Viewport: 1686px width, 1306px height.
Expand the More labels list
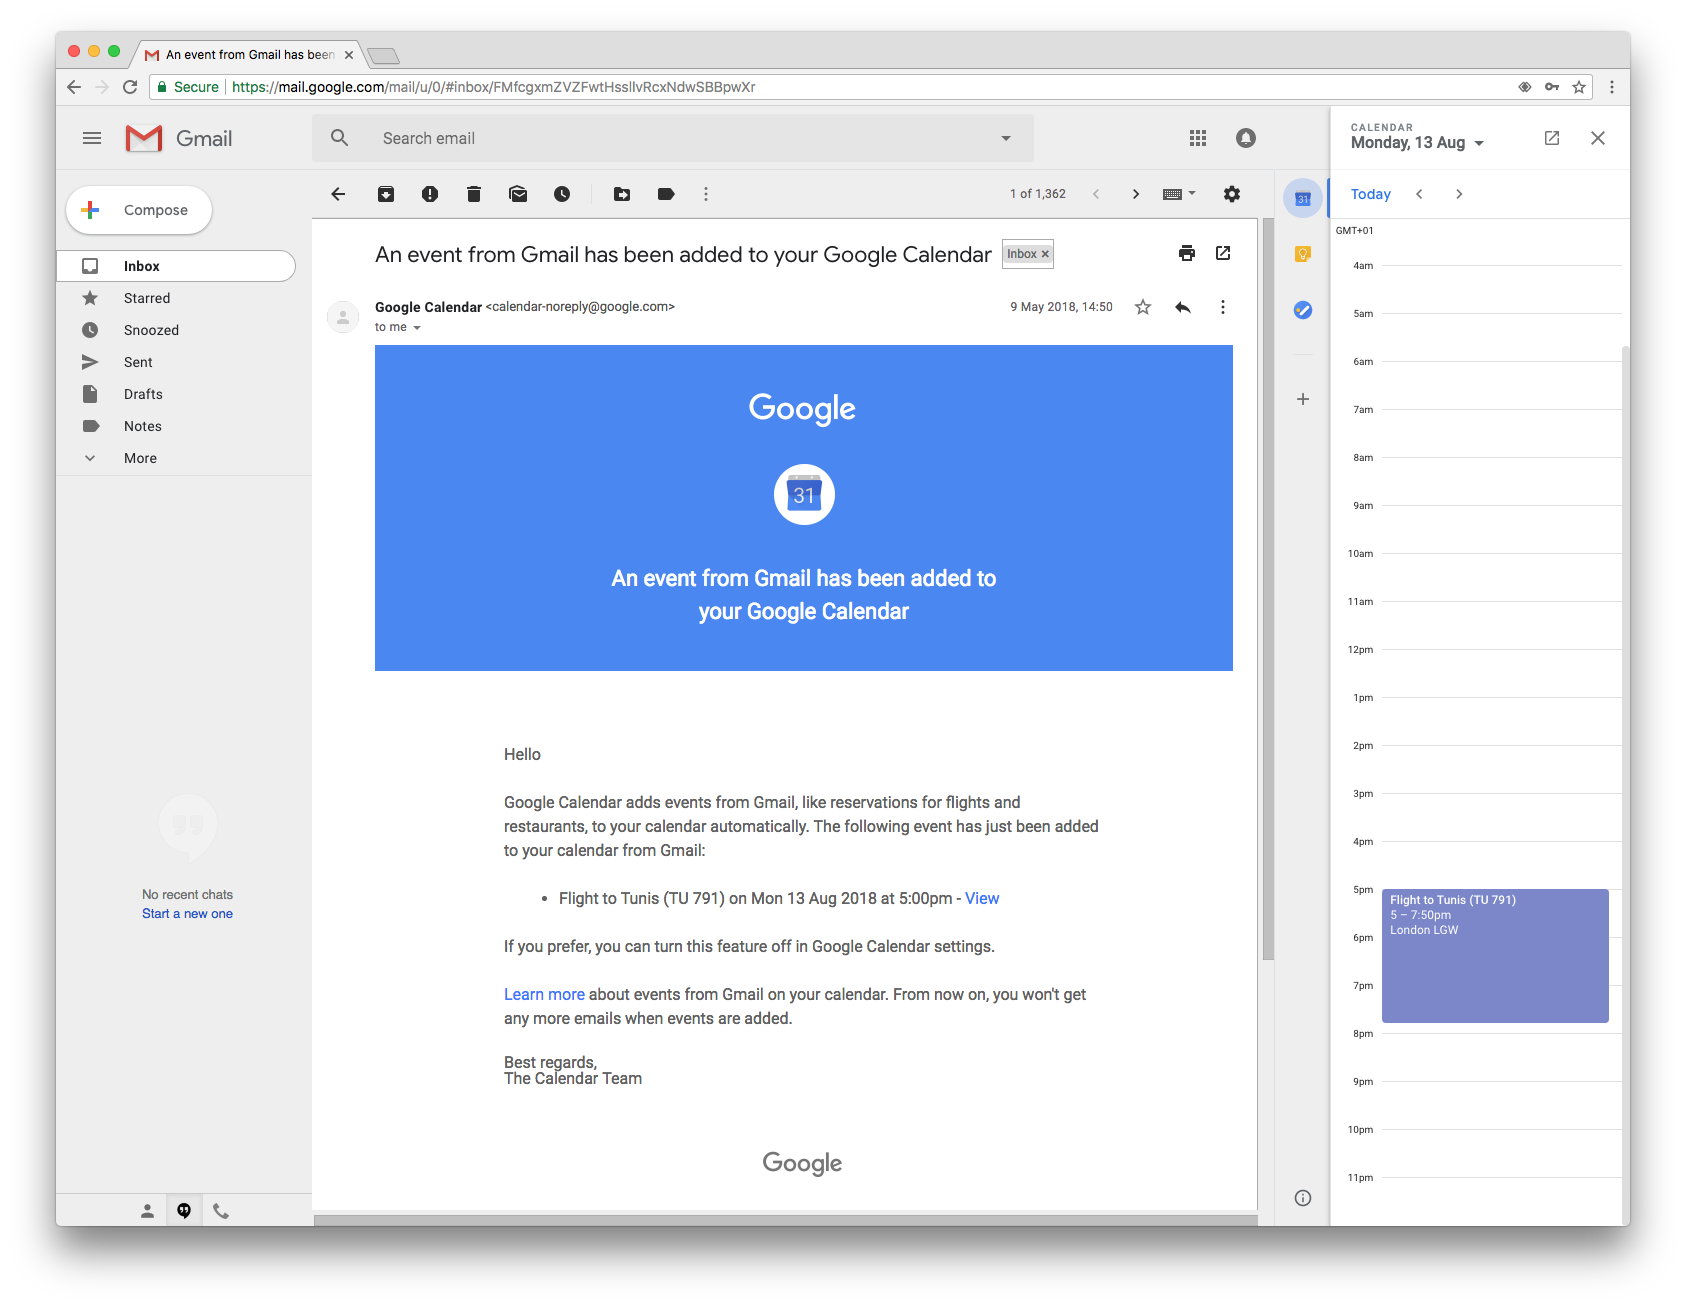140,458
